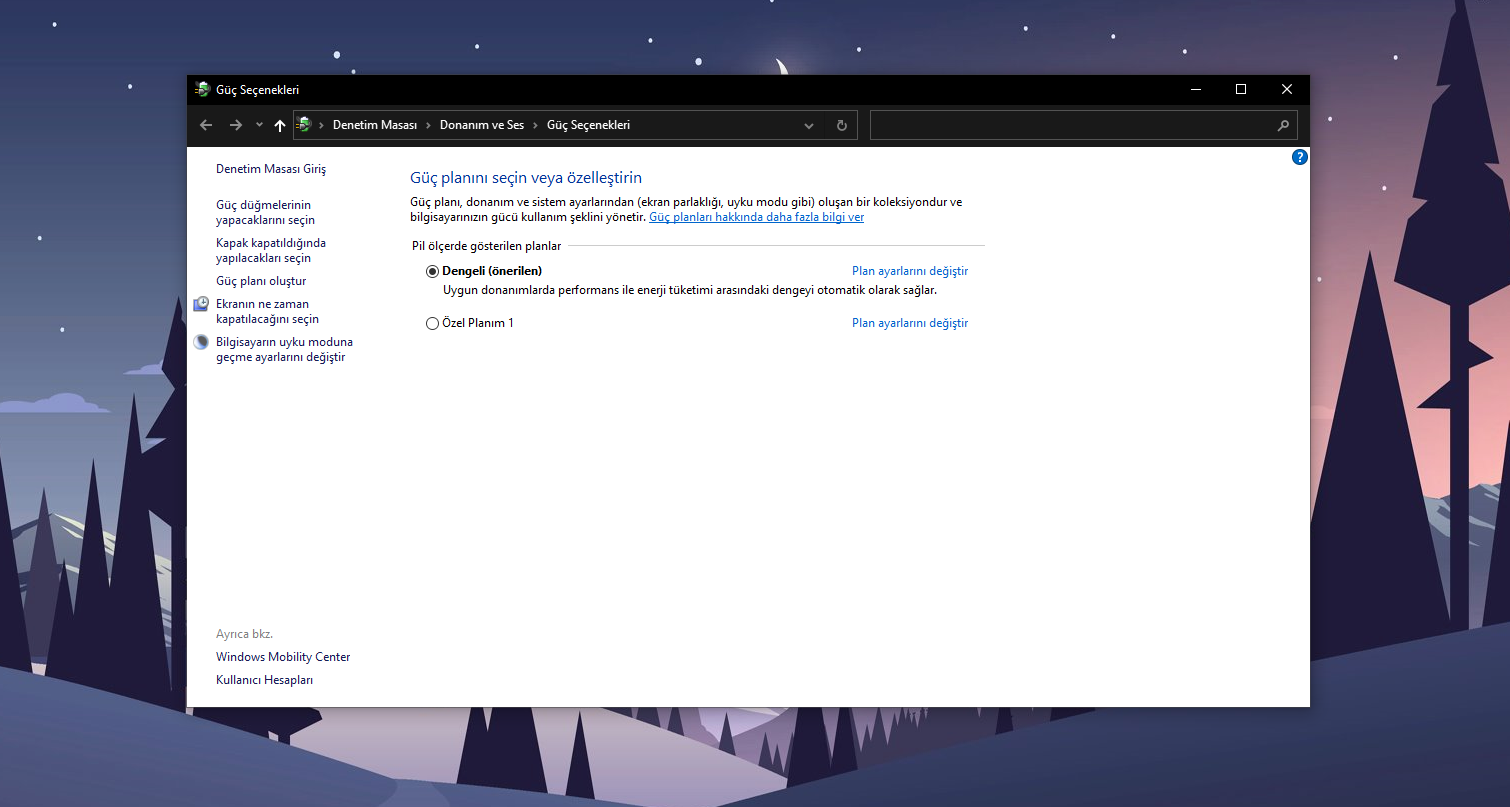Minimize the Güç Seçenekleri window
The image size is (1510, 807).
pyautogui.click(x=1196, y=90)
